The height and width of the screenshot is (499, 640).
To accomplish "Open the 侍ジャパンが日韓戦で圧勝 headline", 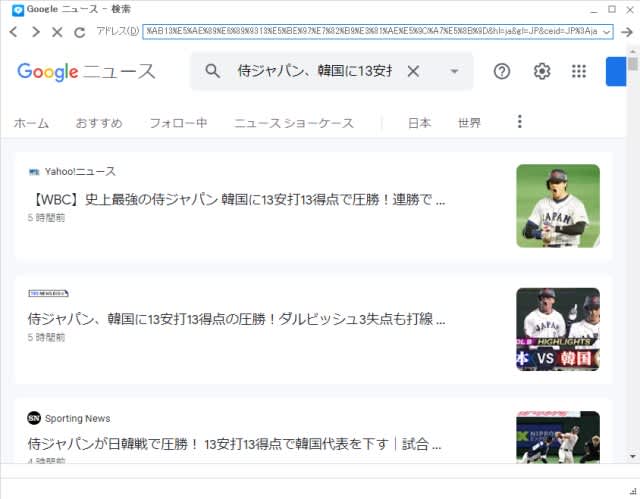I will 235,444.
